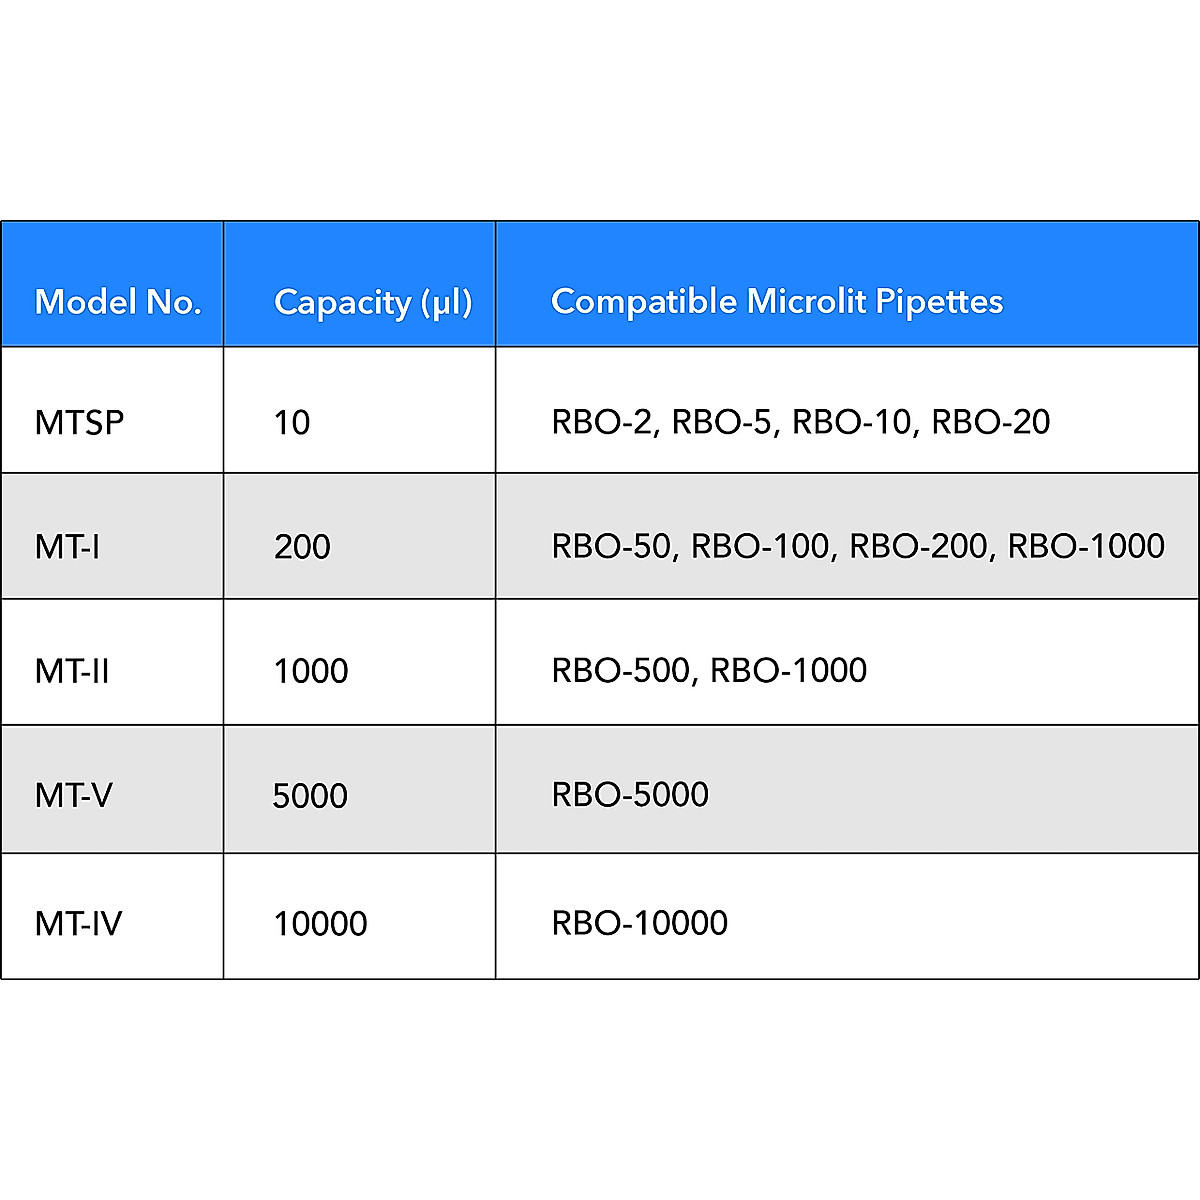The image size is (1200, 1200).
Task: Select the RBO-200 pipette text
Action: tap(918, 546)
